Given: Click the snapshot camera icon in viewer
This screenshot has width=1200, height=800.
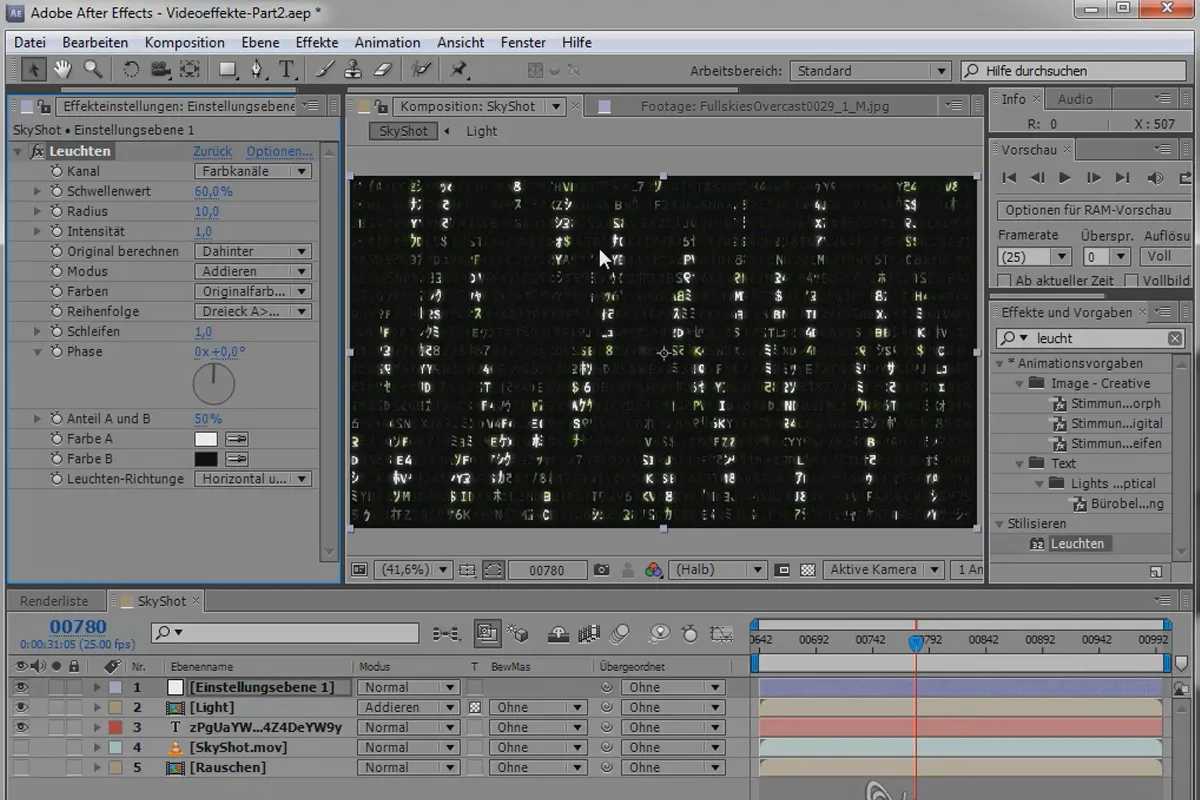Looking at the screenshot, I should [x=602, y=570].
